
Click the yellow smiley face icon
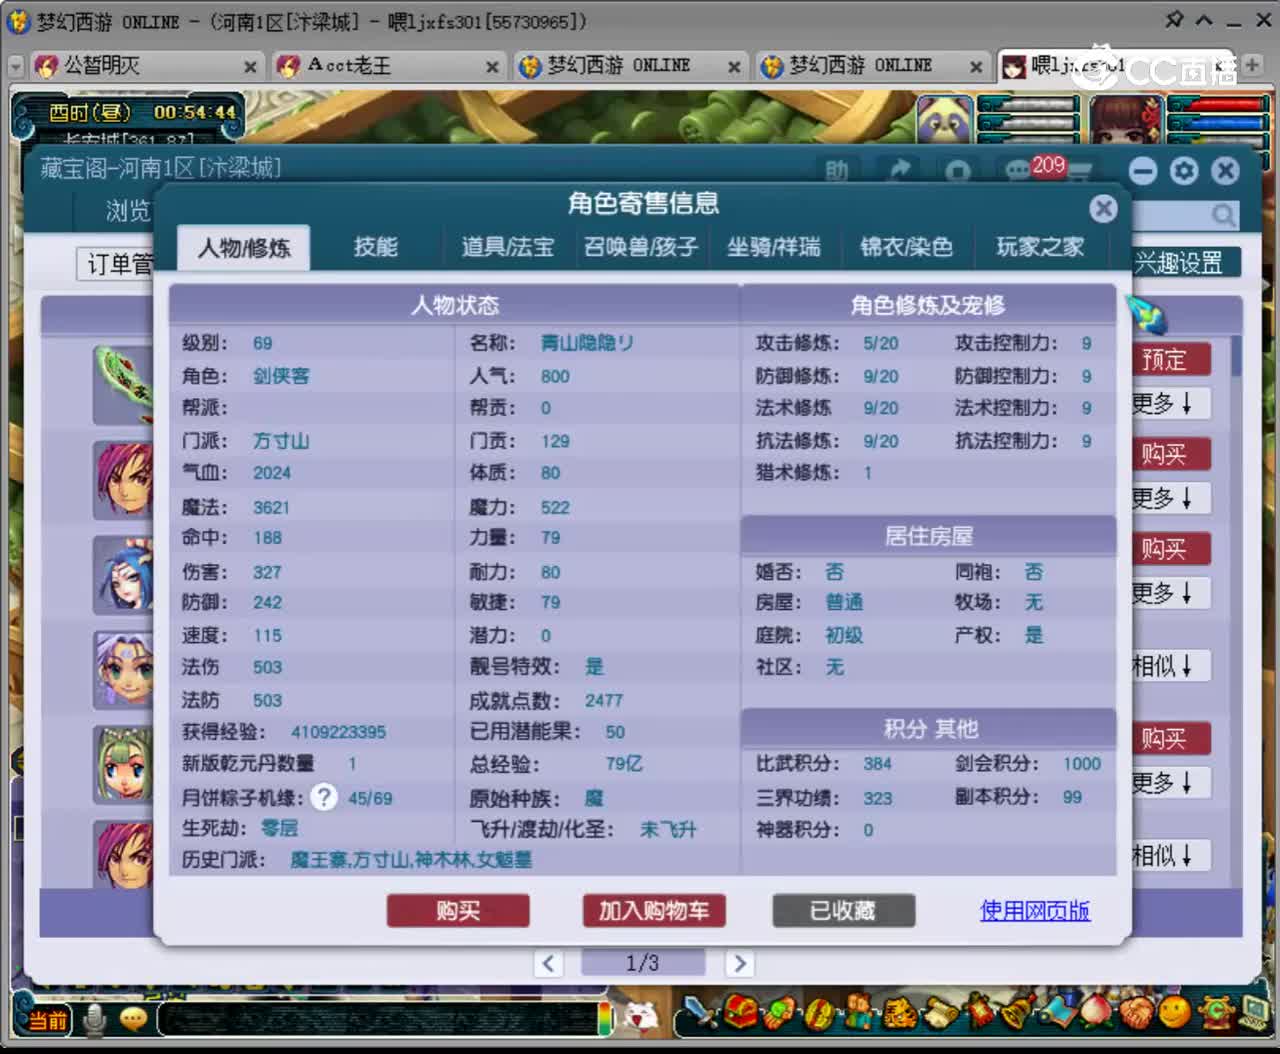[1175, 1012]
